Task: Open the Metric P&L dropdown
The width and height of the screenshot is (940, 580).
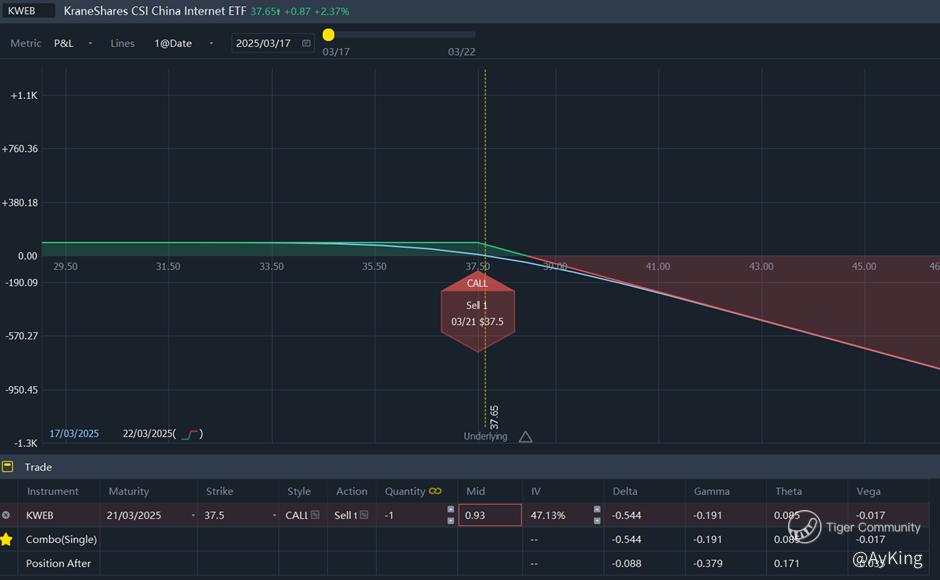Action: [73, 43]
